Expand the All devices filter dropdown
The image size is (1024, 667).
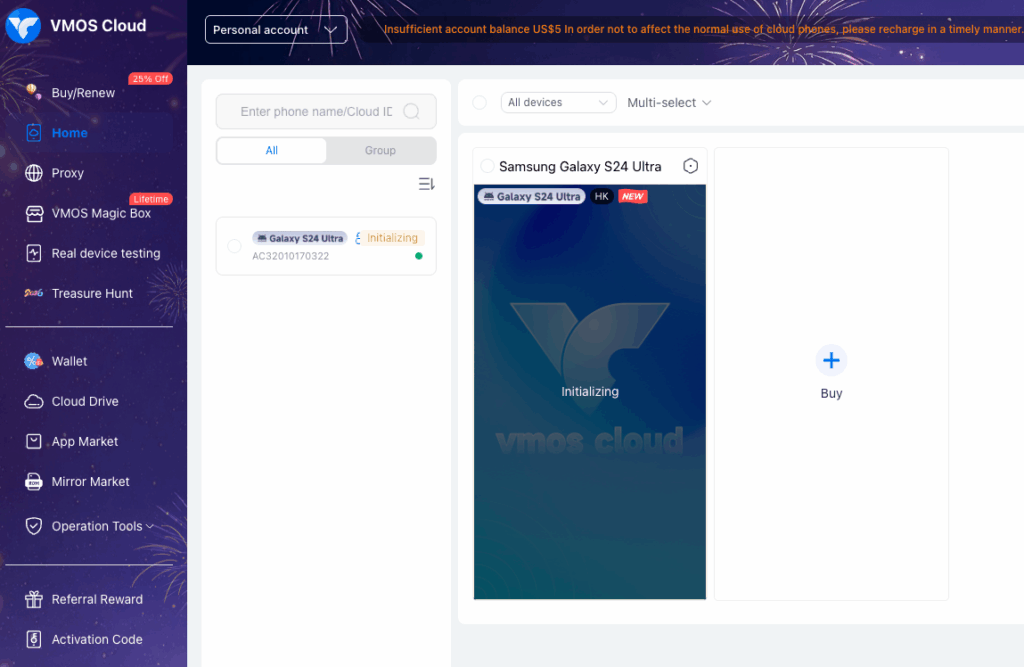coord(558,102)
